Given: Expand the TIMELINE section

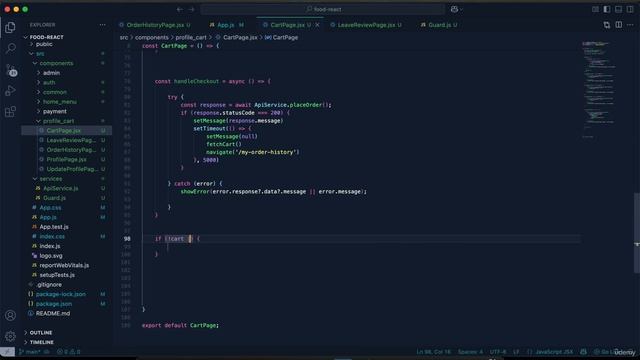Looking at the screenshot, I should [42, 342].
